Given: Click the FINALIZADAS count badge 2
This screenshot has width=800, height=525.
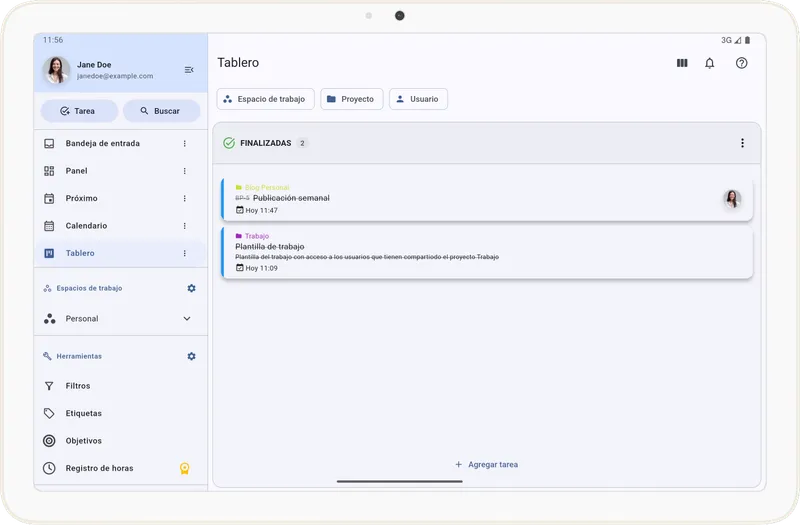Looking at the screenshot, I should click(x=302, y=143).
